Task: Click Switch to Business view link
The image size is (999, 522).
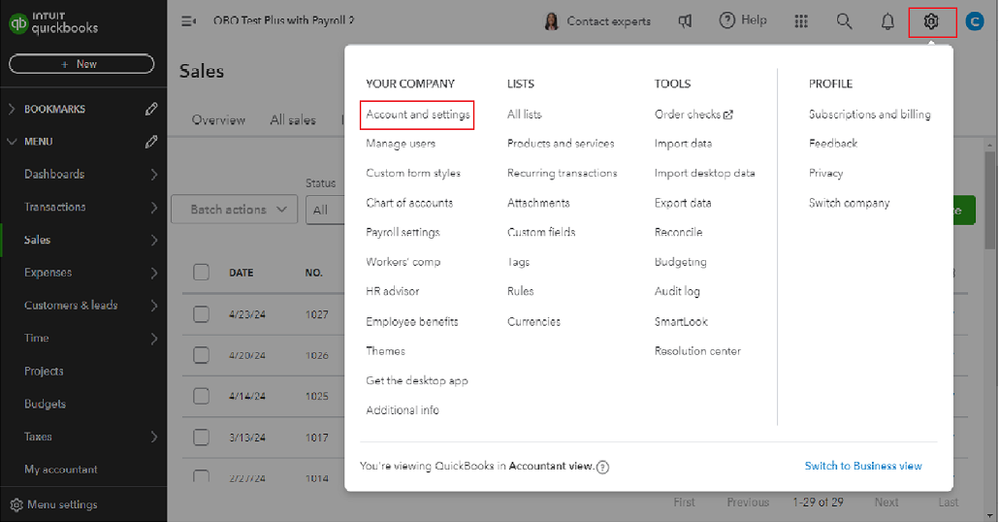Action: click(x=863, y=466)
